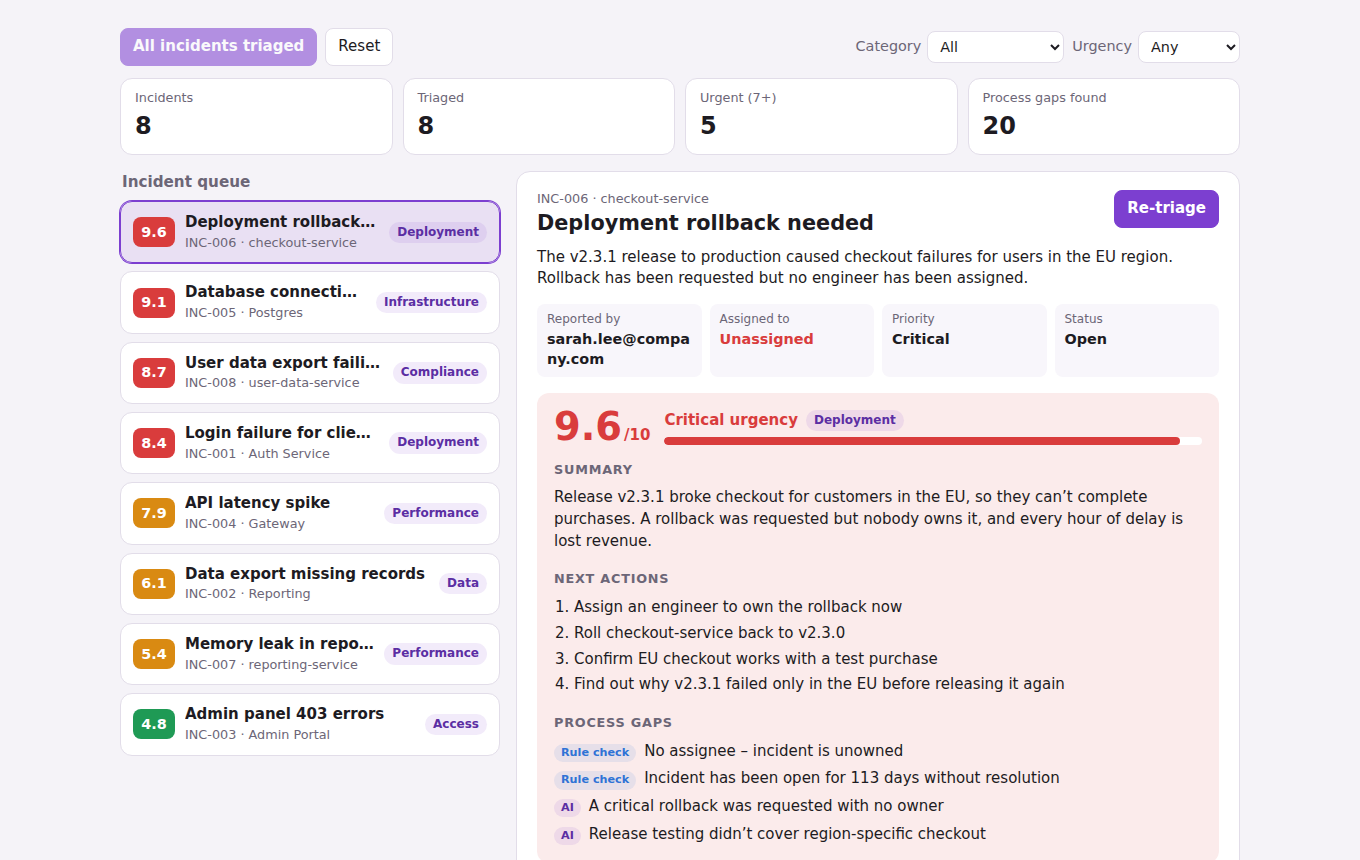The width and height of the screenshot is (1360, 860).
Task: Select Memory leak incident INC-007
Action: tap(310, 654)
